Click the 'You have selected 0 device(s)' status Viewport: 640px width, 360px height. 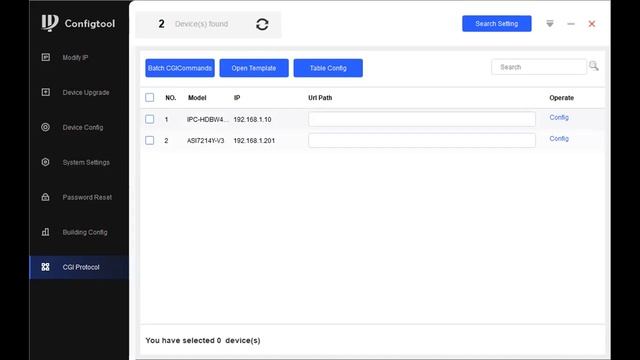coord(203,340)
